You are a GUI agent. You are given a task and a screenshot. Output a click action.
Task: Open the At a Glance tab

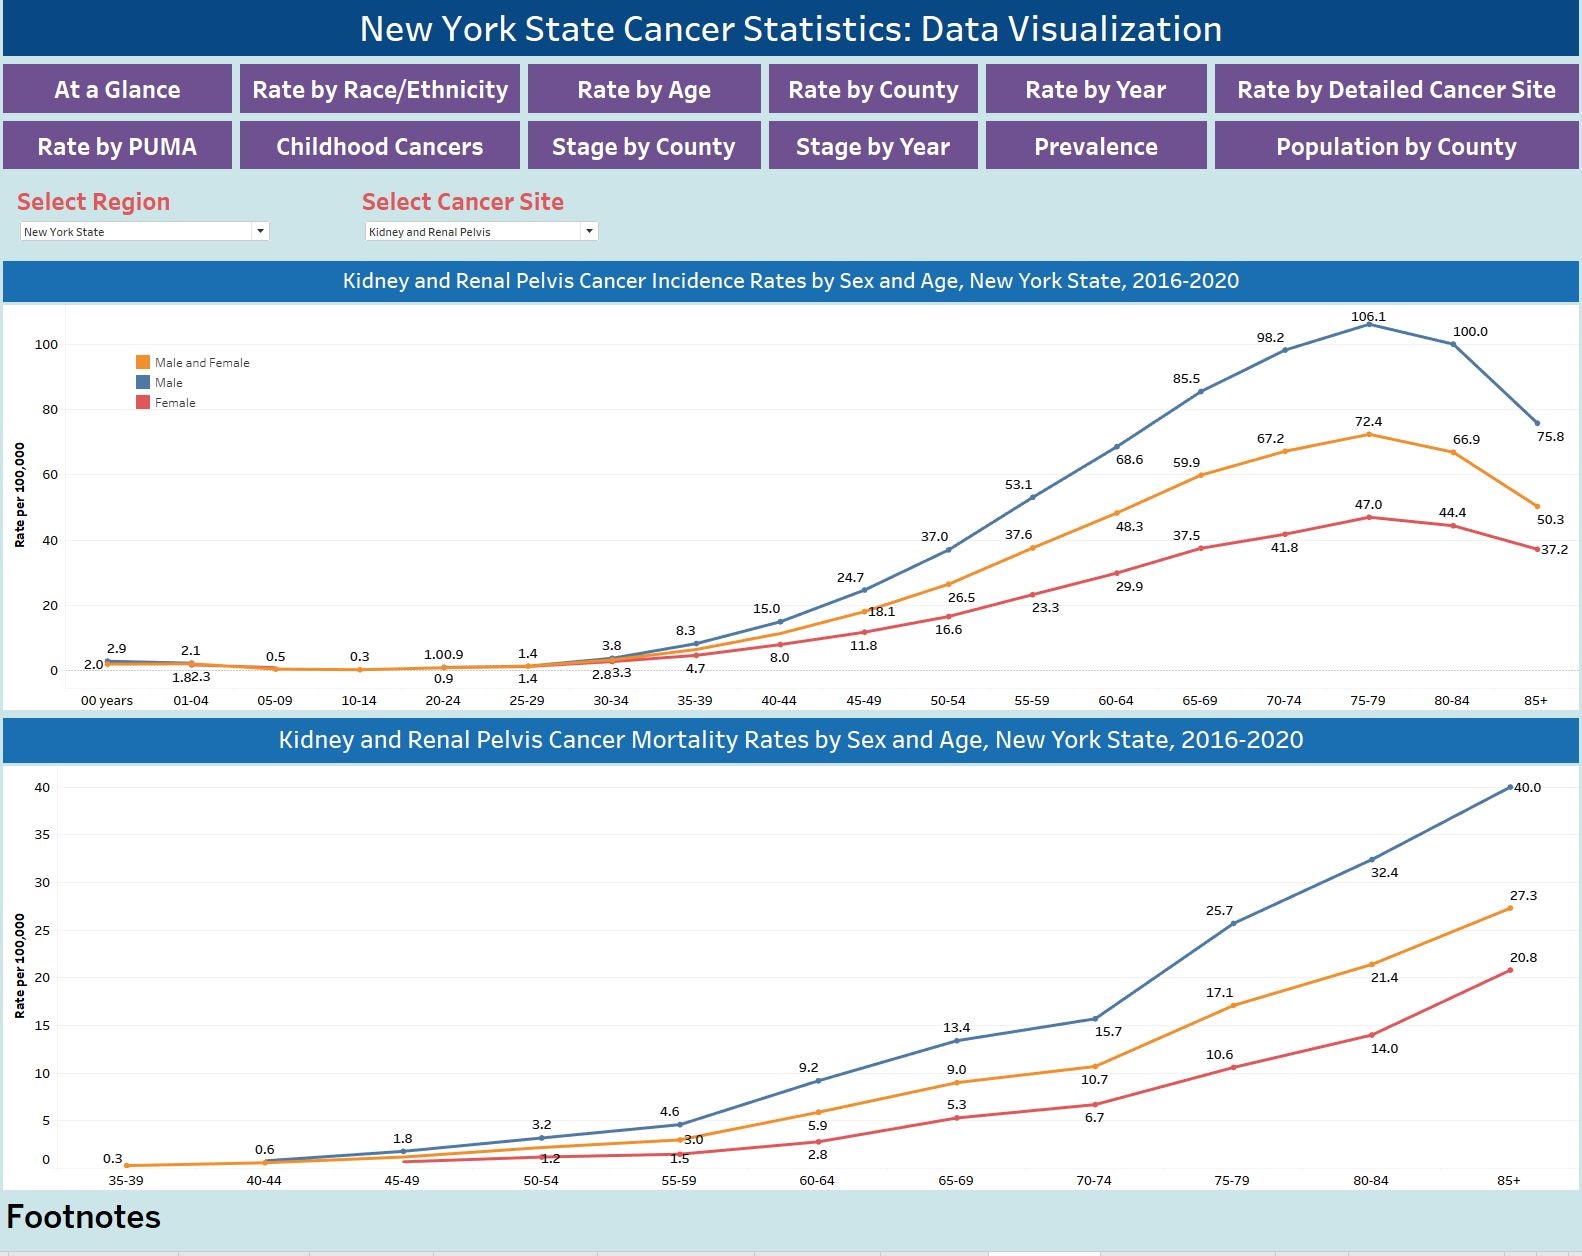(117, 90)
